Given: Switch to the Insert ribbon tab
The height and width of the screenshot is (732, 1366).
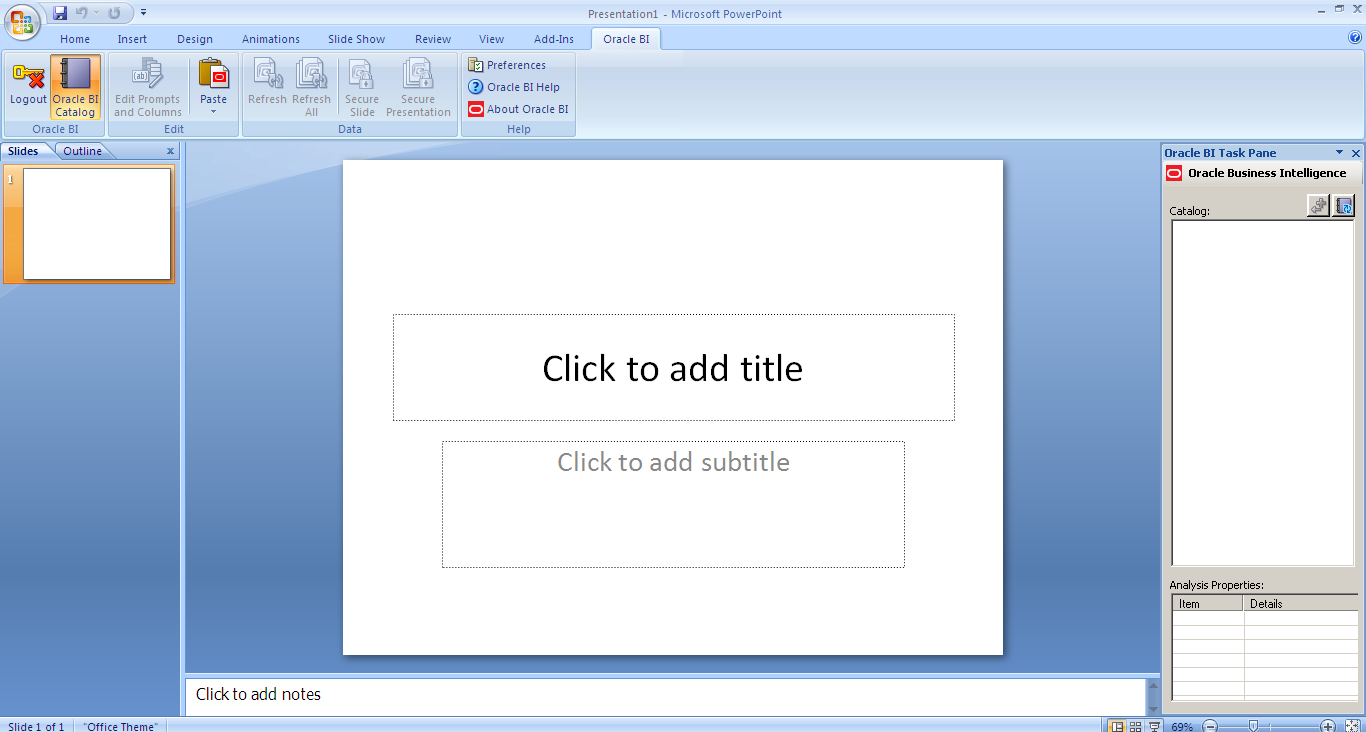Looking at the screenshot, I should pos(132,39).
